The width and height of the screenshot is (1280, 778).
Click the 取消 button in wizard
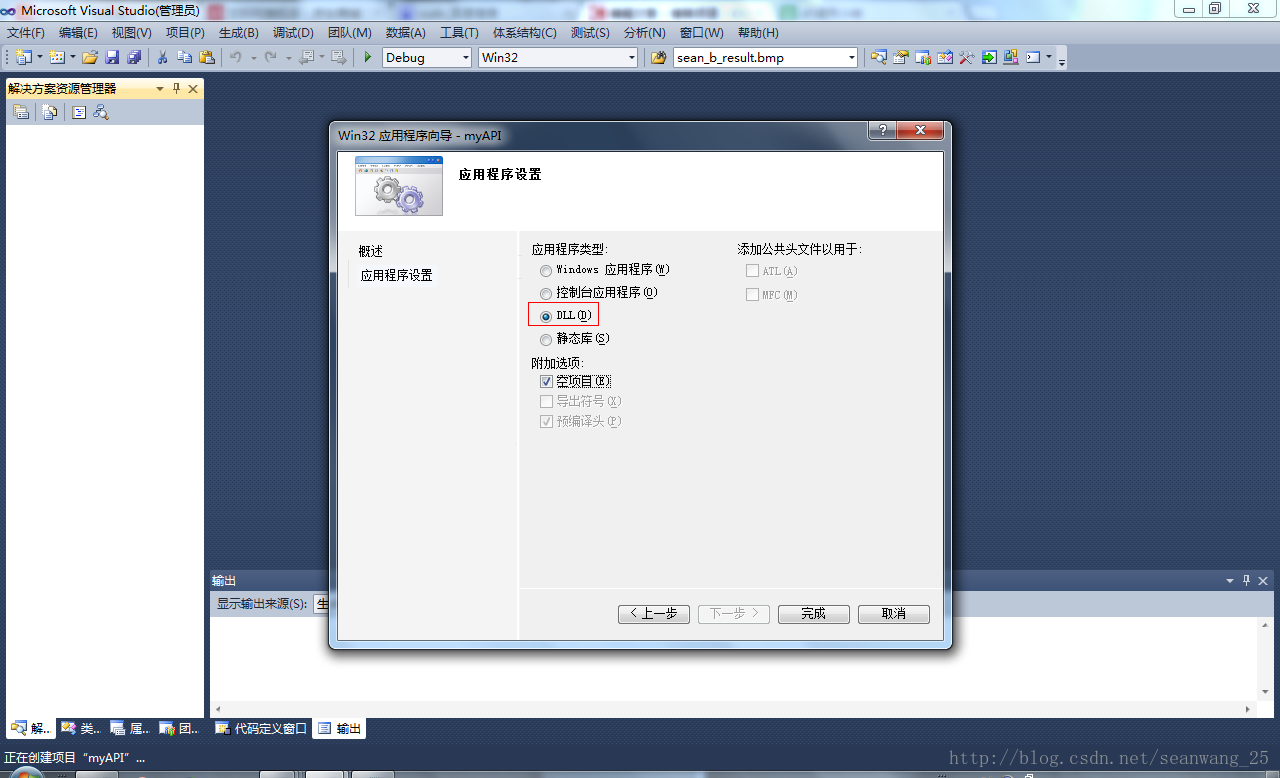point(894,614)
